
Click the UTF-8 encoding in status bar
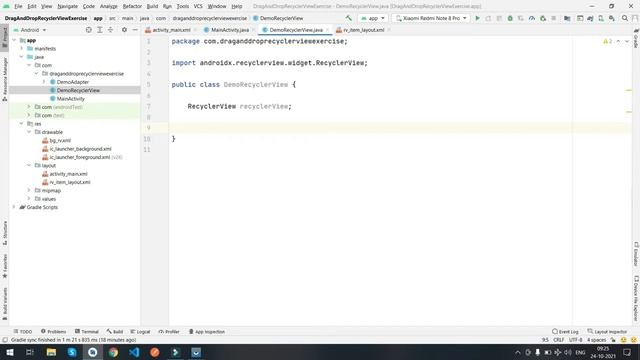[x=576, y=340]
